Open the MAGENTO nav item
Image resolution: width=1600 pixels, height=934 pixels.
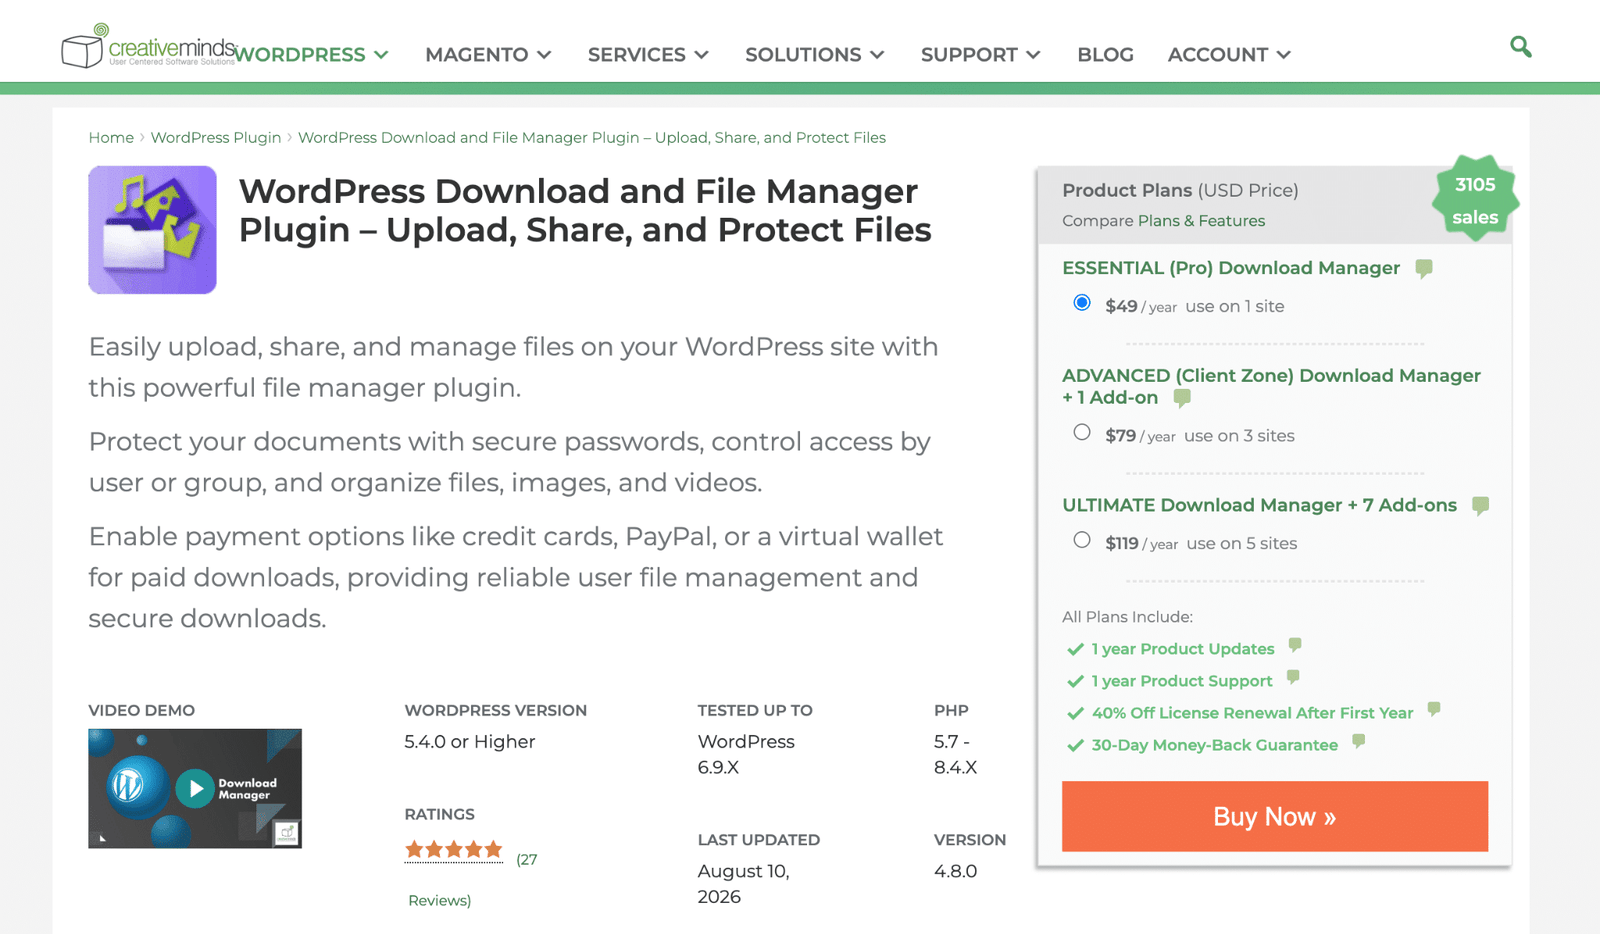point(477,55)
